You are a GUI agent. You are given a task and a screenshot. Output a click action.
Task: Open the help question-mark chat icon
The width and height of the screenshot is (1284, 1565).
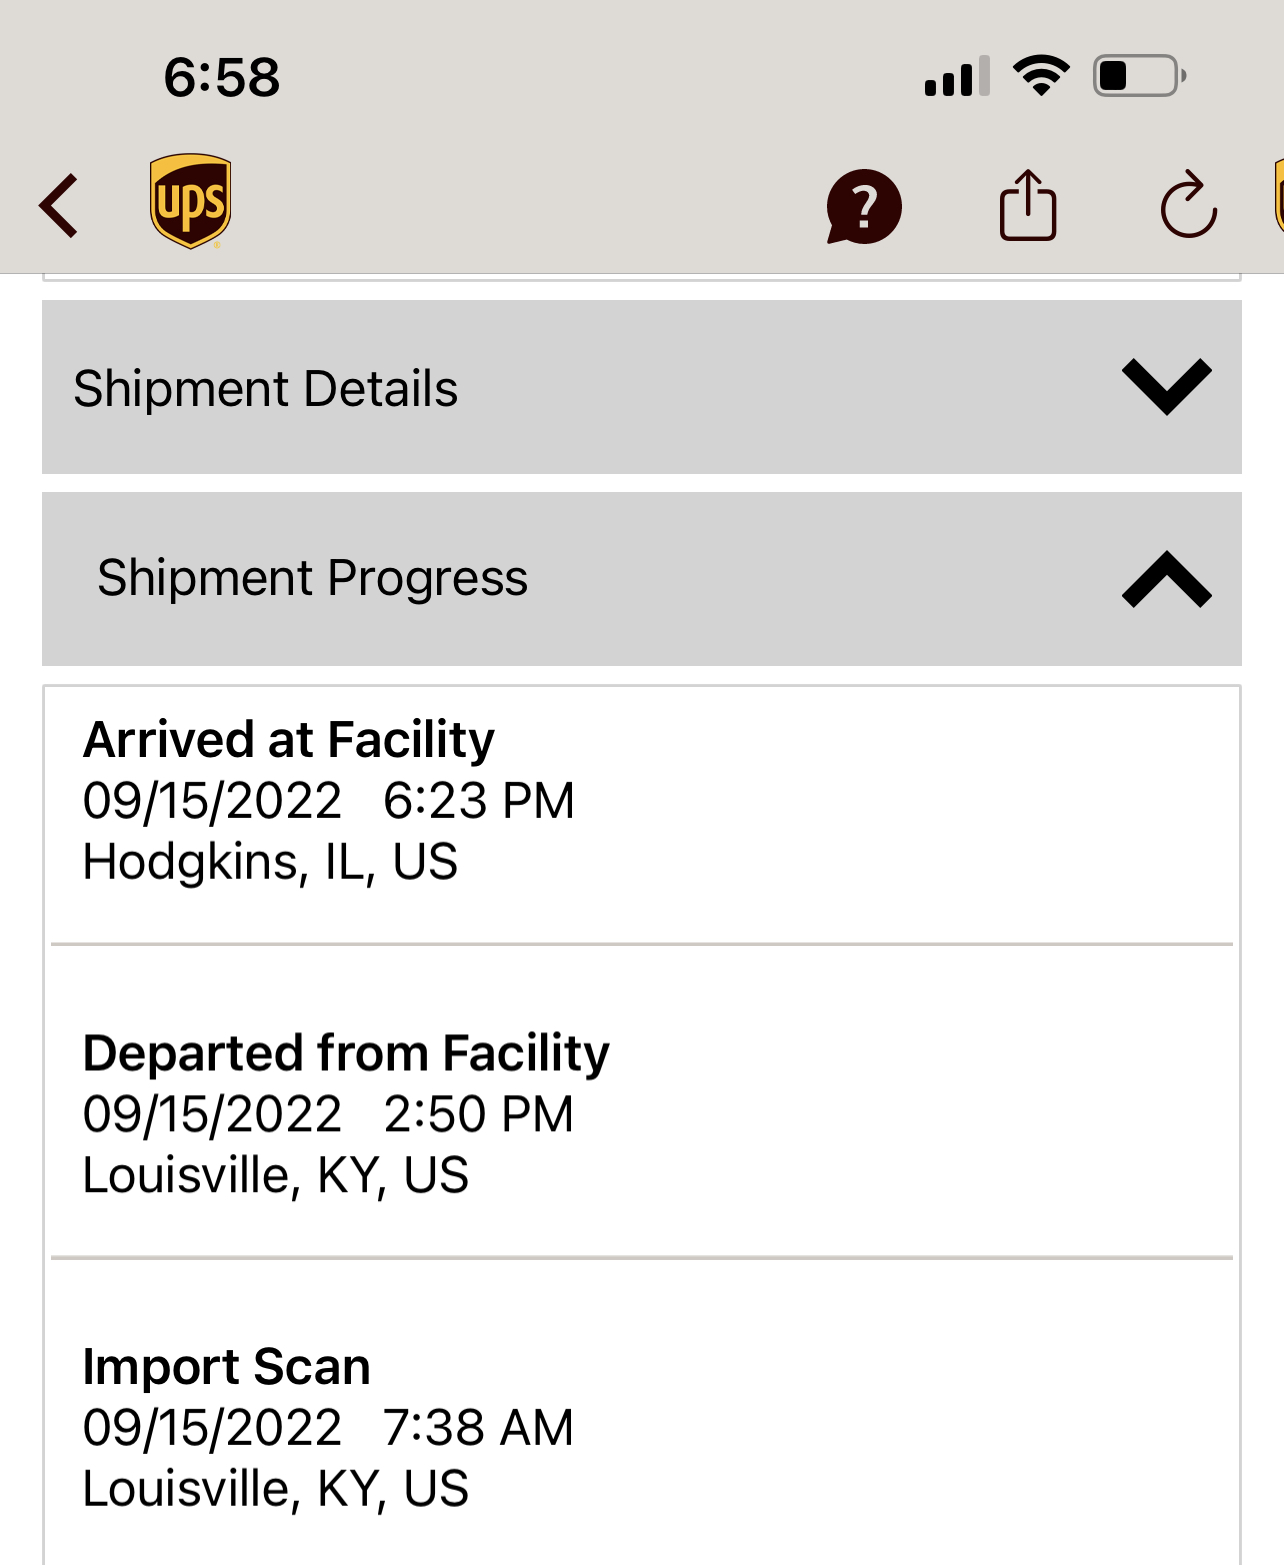864,206
